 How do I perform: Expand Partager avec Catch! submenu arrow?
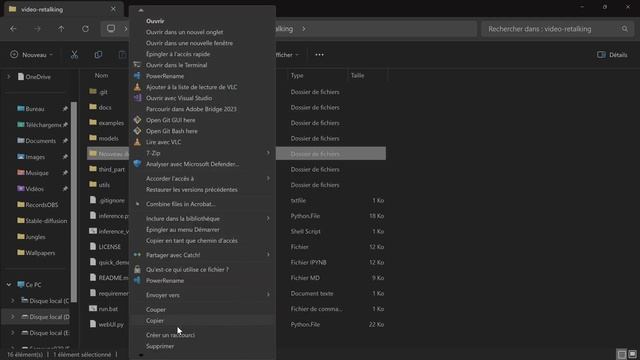[x=268, y=255]
